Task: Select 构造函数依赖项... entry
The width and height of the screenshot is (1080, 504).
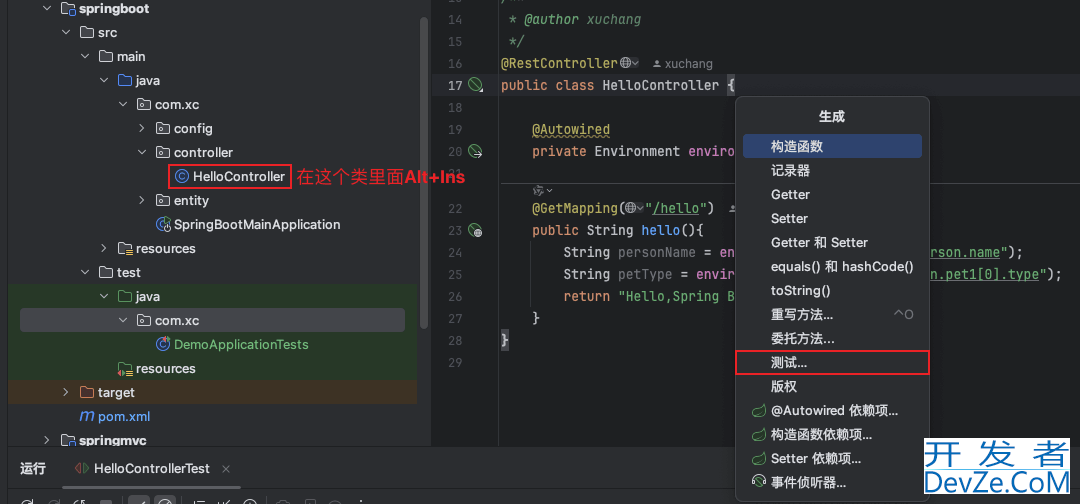Action: pyautogui.click(x=832, y=434)
